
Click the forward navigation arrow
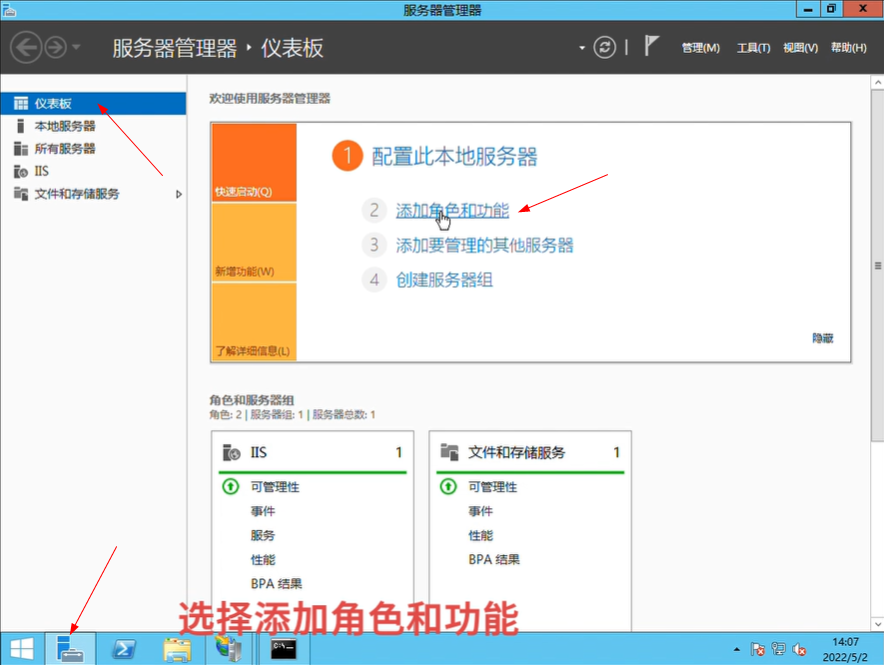pyautogui.click(x=55, y=47)
